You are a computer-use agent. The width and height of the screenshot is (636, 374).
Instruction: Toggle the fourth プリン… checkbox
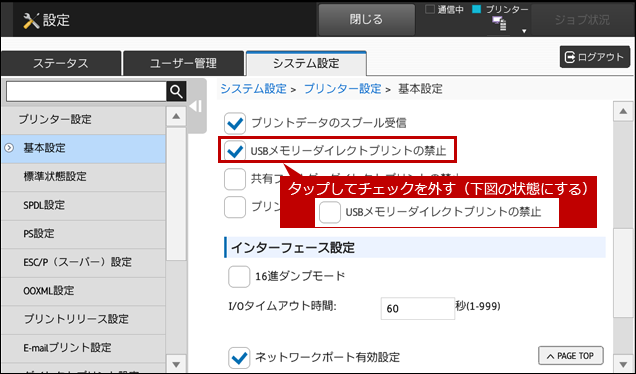(235, 207)
